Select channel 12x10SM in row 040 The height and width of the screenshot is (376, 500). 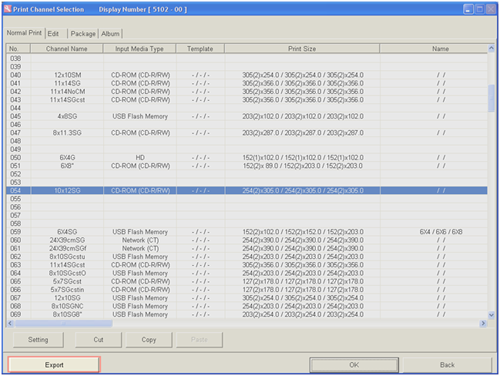point(67,75)
